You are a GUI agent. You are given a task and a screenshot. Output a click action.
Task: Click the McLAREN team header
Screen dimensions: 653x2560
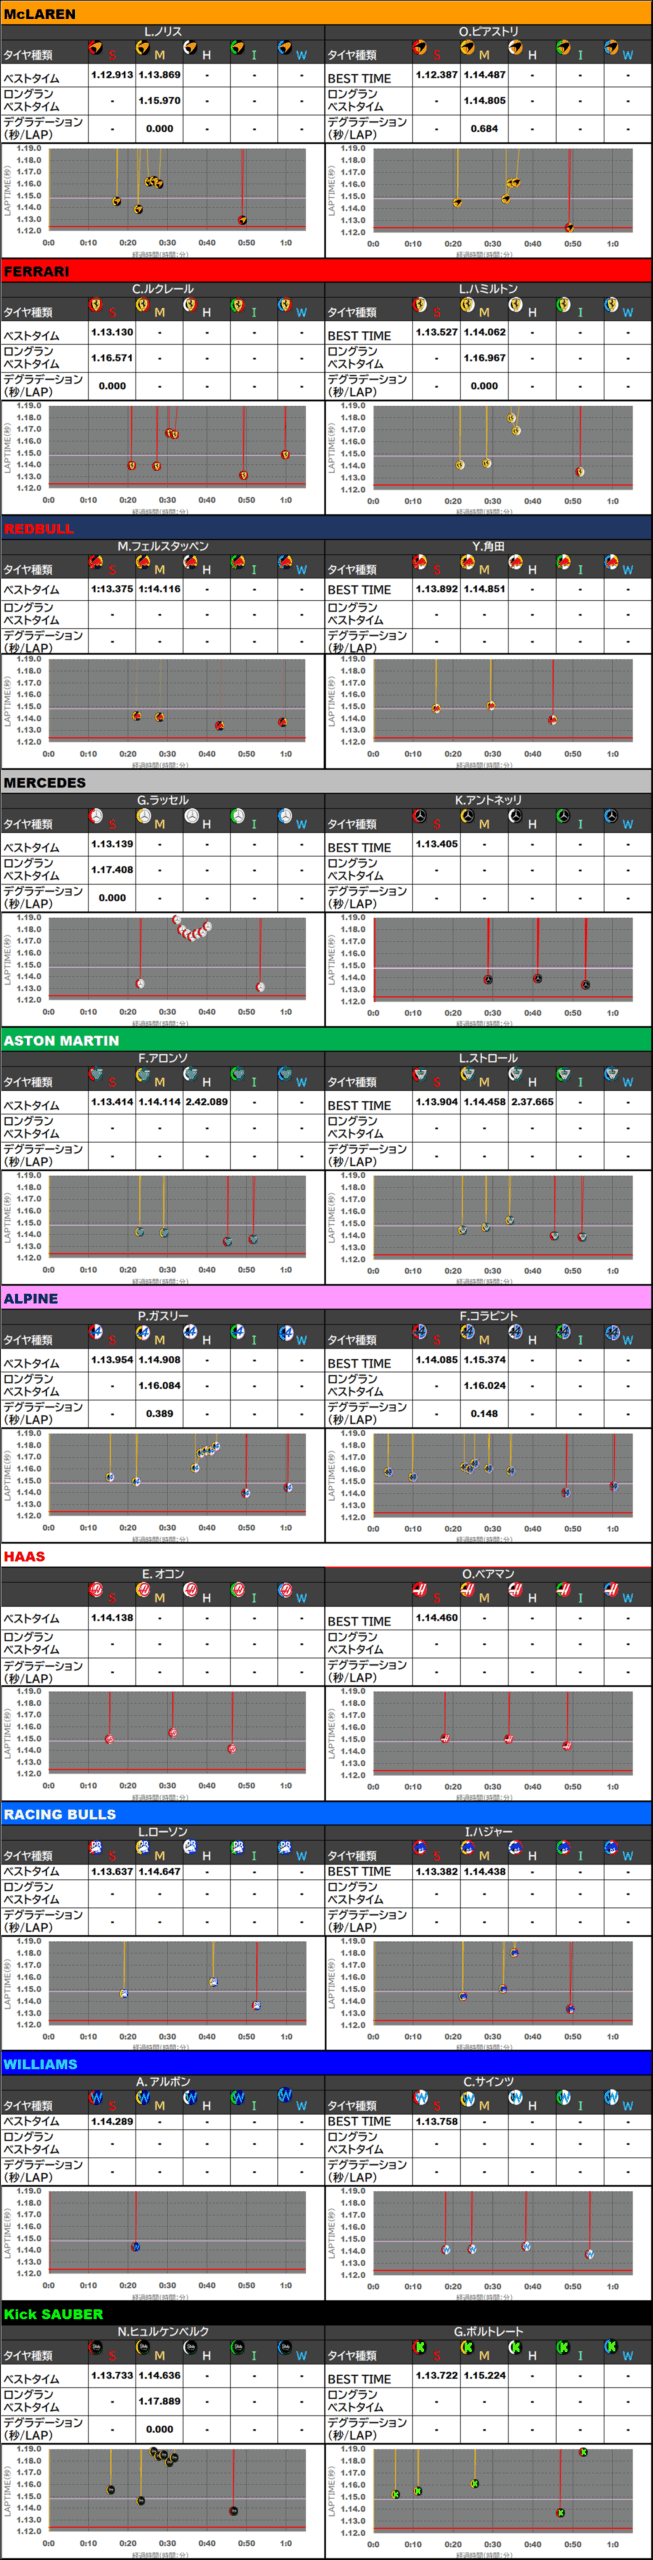(326, 13)
